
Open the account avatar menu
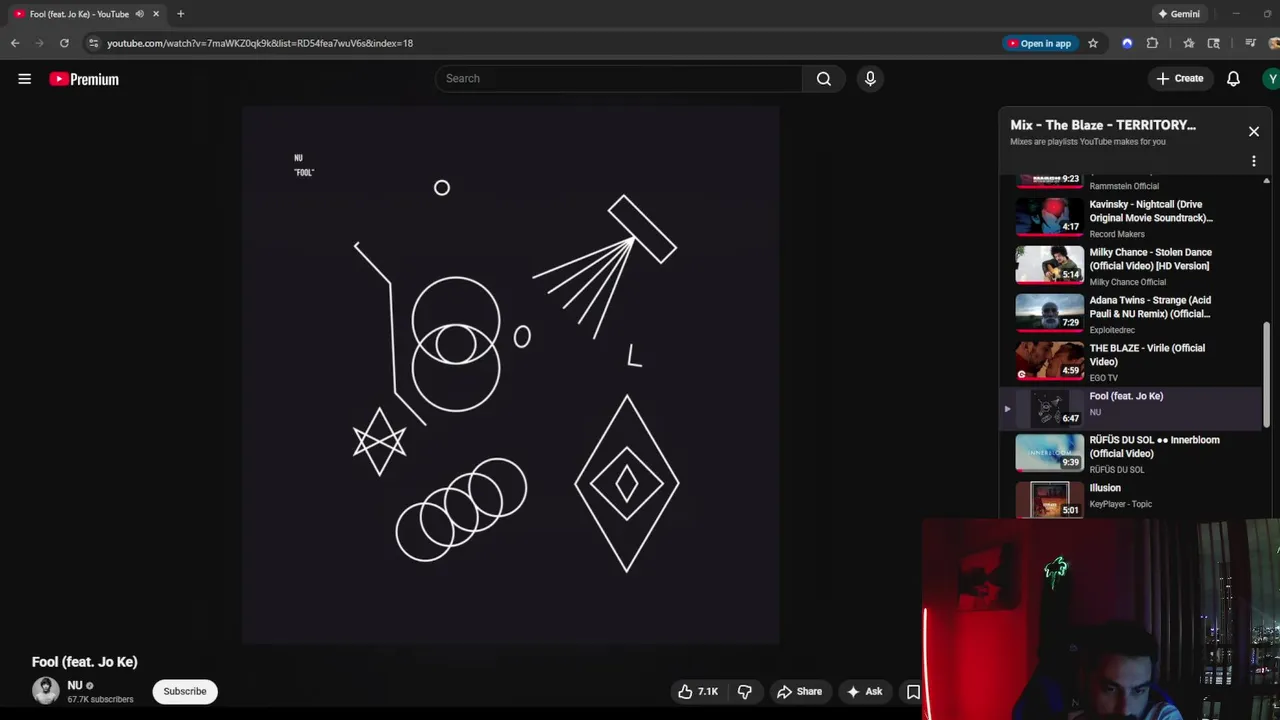point(1272,78)
